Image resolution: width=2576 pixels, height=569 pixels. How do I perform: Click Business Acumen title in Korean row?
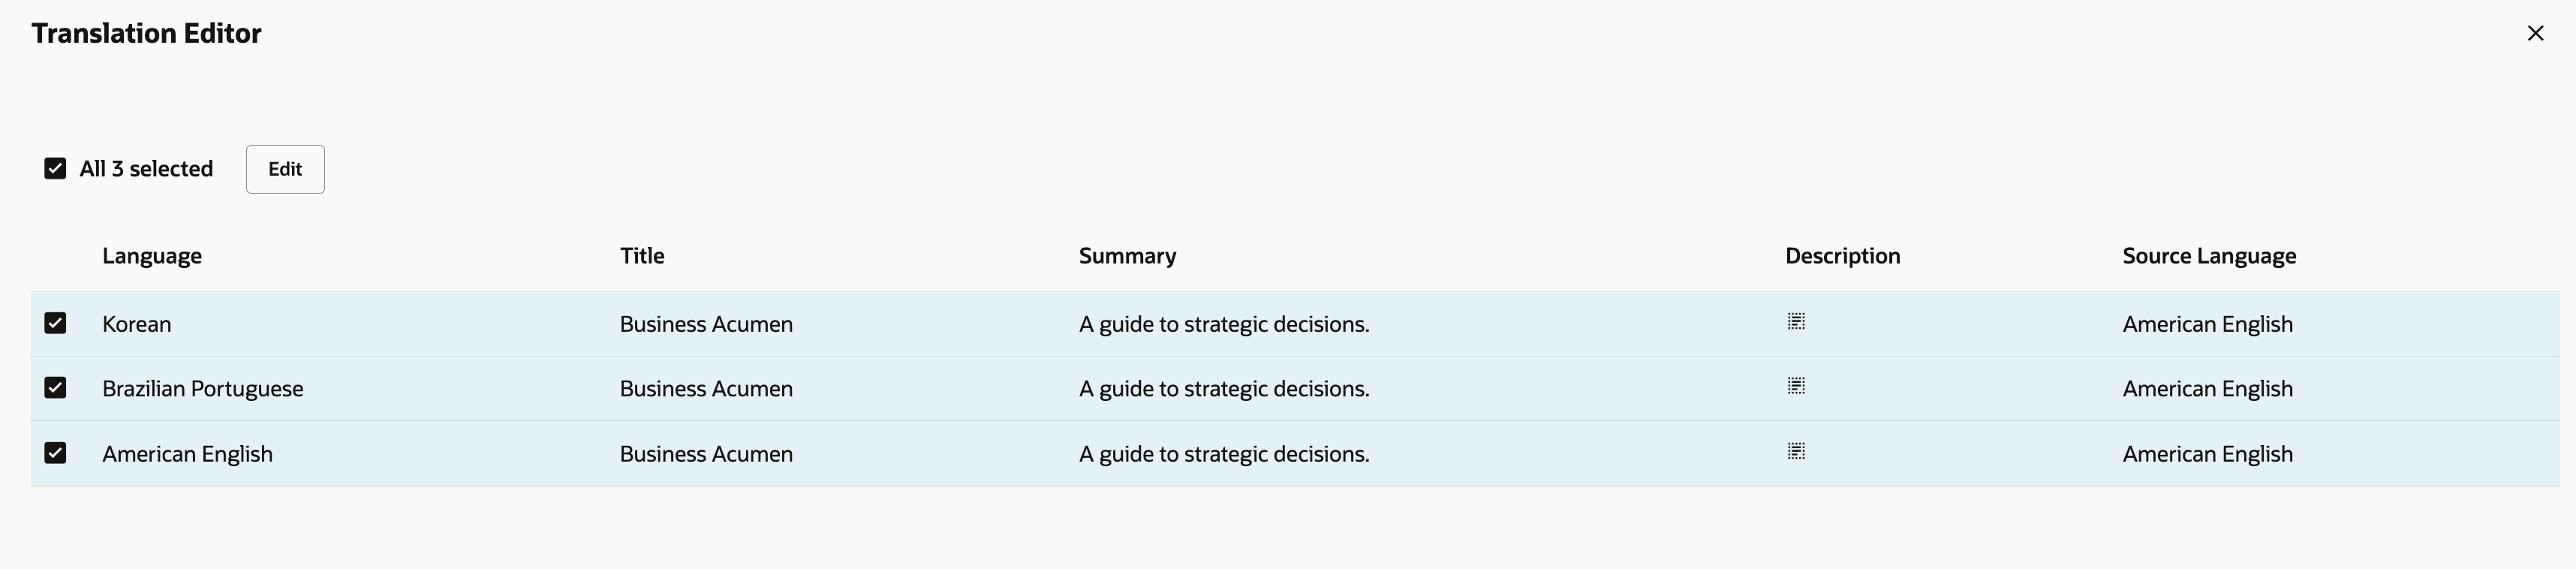pos(706,324)
